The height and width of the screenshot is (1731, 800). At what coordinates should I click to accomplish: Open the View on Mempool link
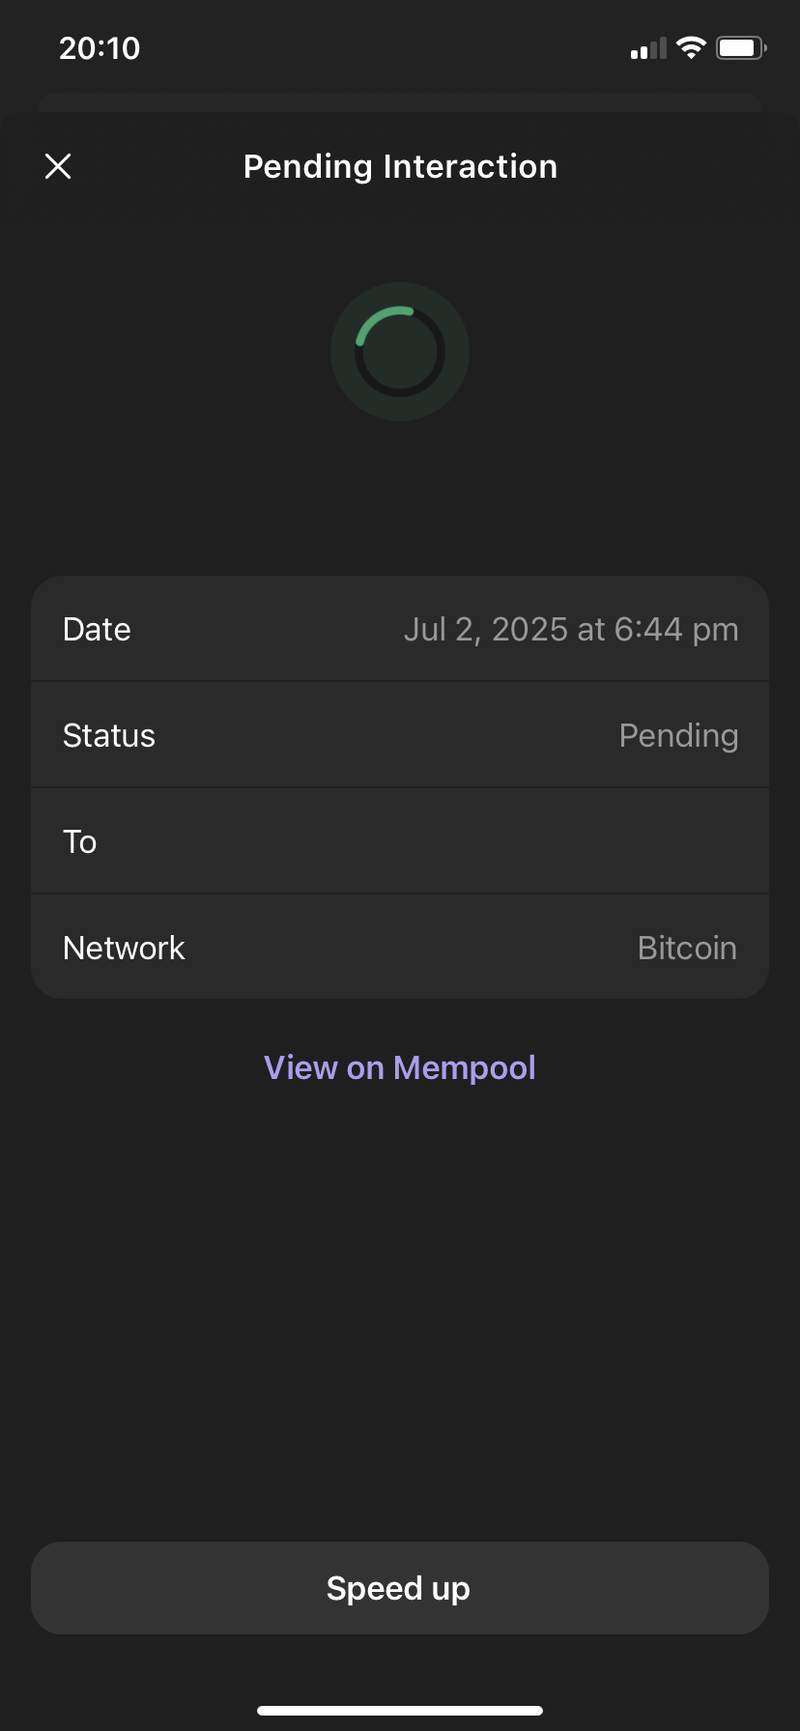point(400,1067)
